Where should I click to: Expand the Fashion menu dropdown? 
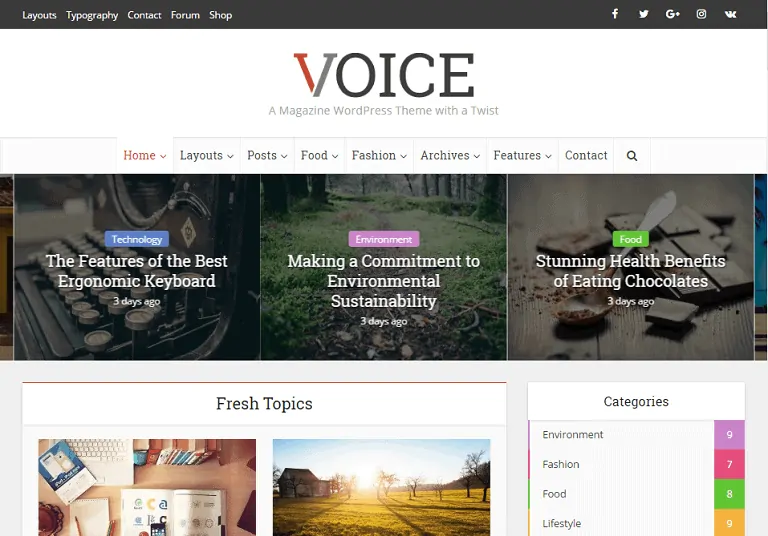pos(379,155)
